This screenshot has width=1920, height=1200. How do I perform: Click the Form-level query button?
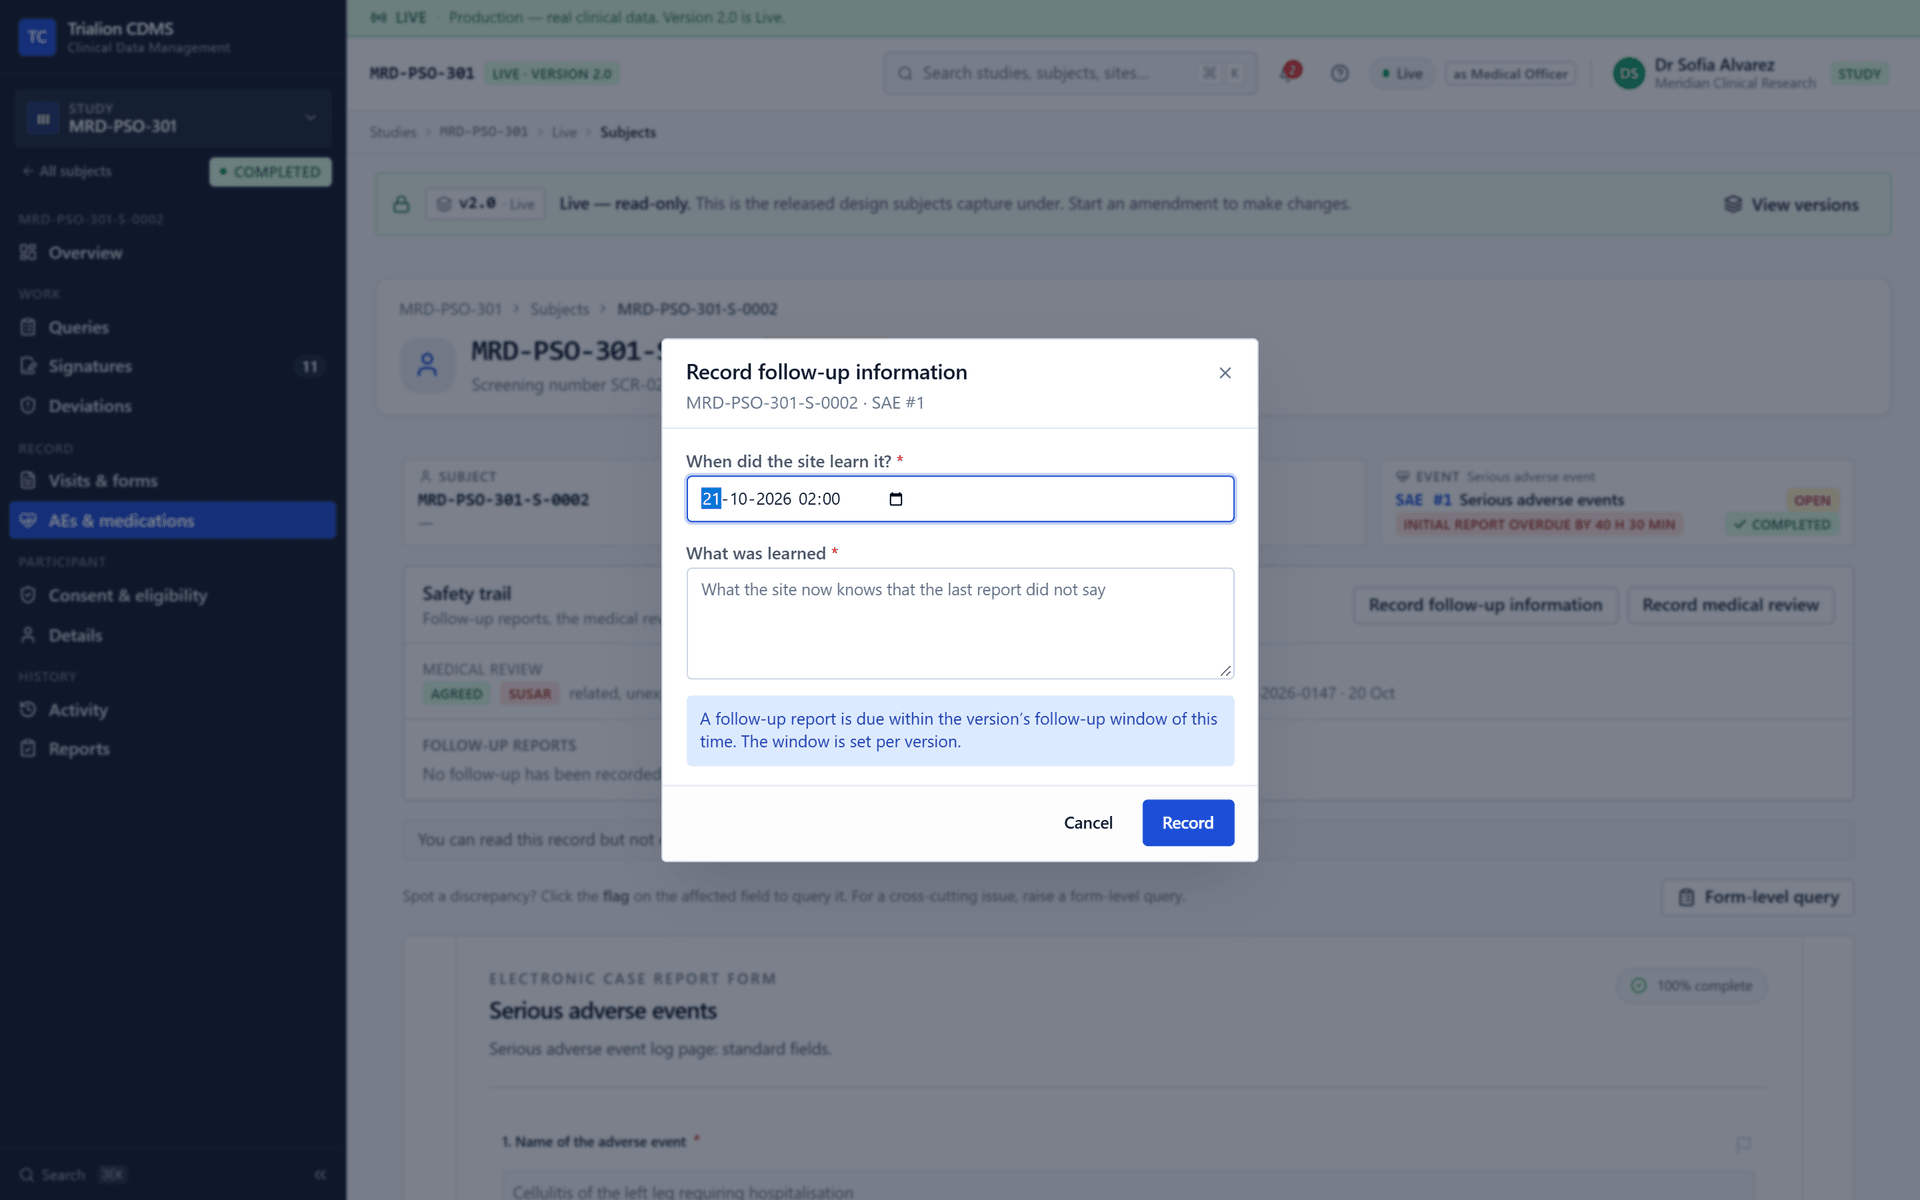[1758, 897]
